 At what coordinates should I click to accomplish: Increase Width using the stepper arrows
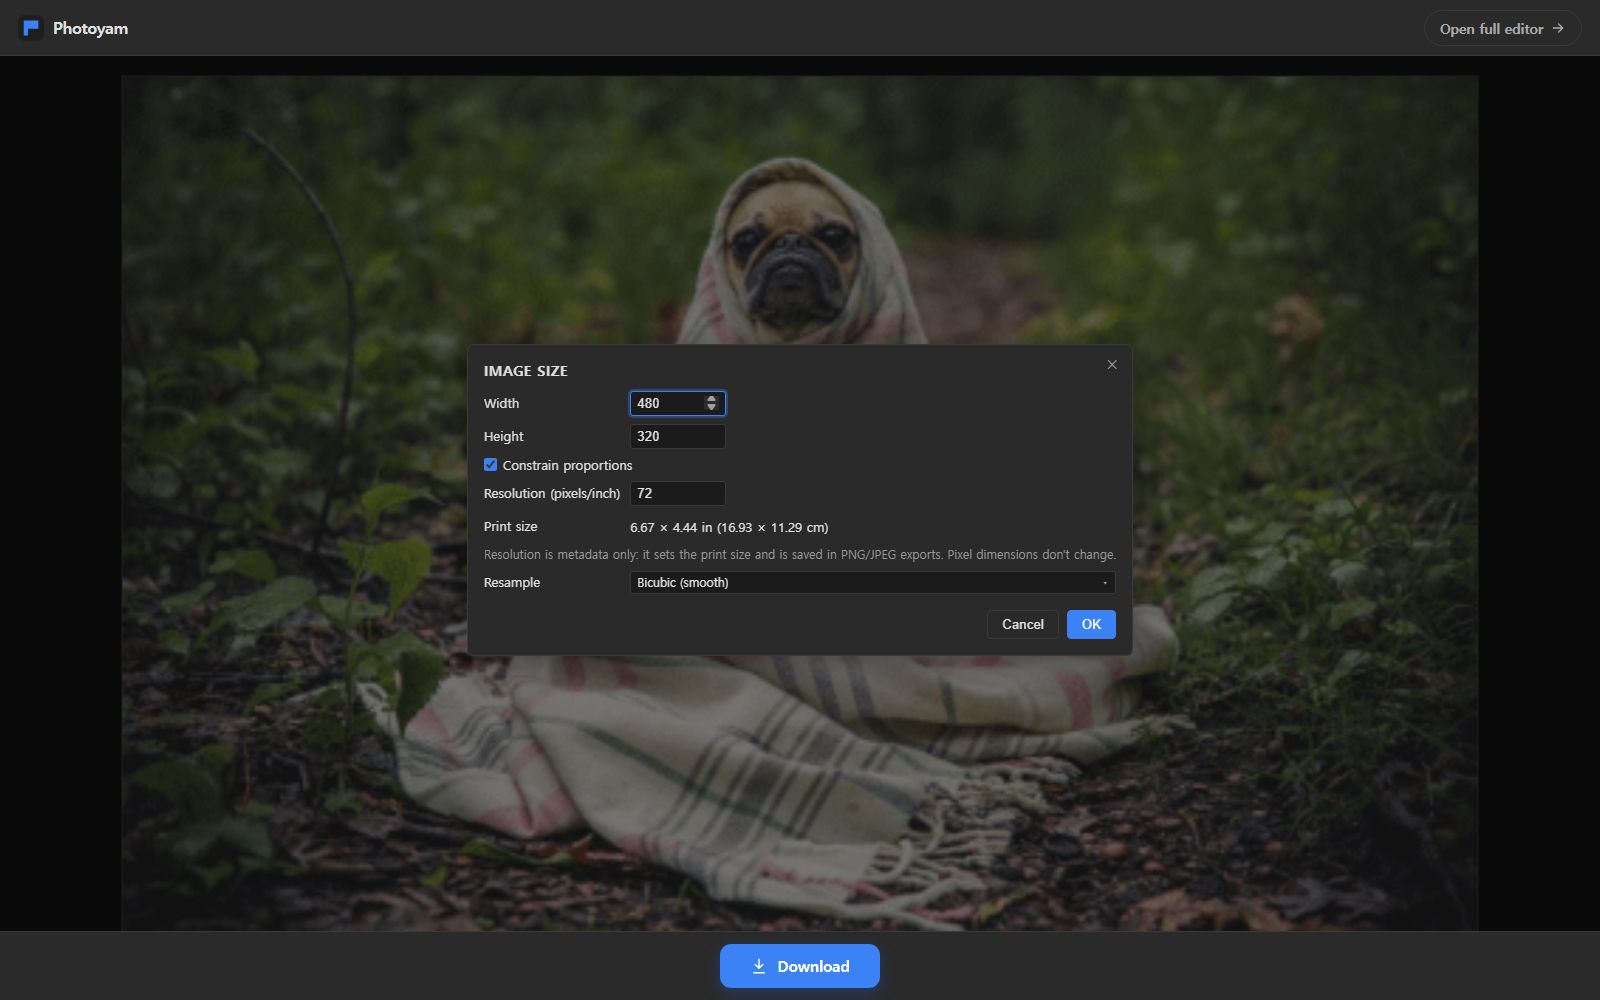(711, 399)
